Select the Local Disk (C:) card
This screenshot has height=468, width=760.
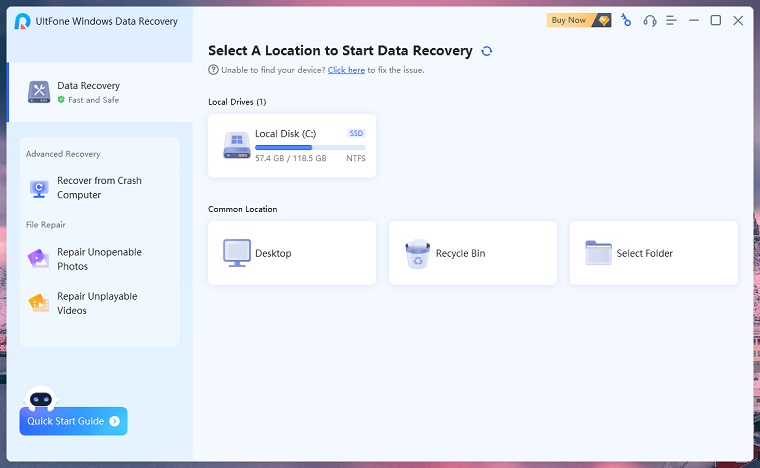tap(292, 145)
